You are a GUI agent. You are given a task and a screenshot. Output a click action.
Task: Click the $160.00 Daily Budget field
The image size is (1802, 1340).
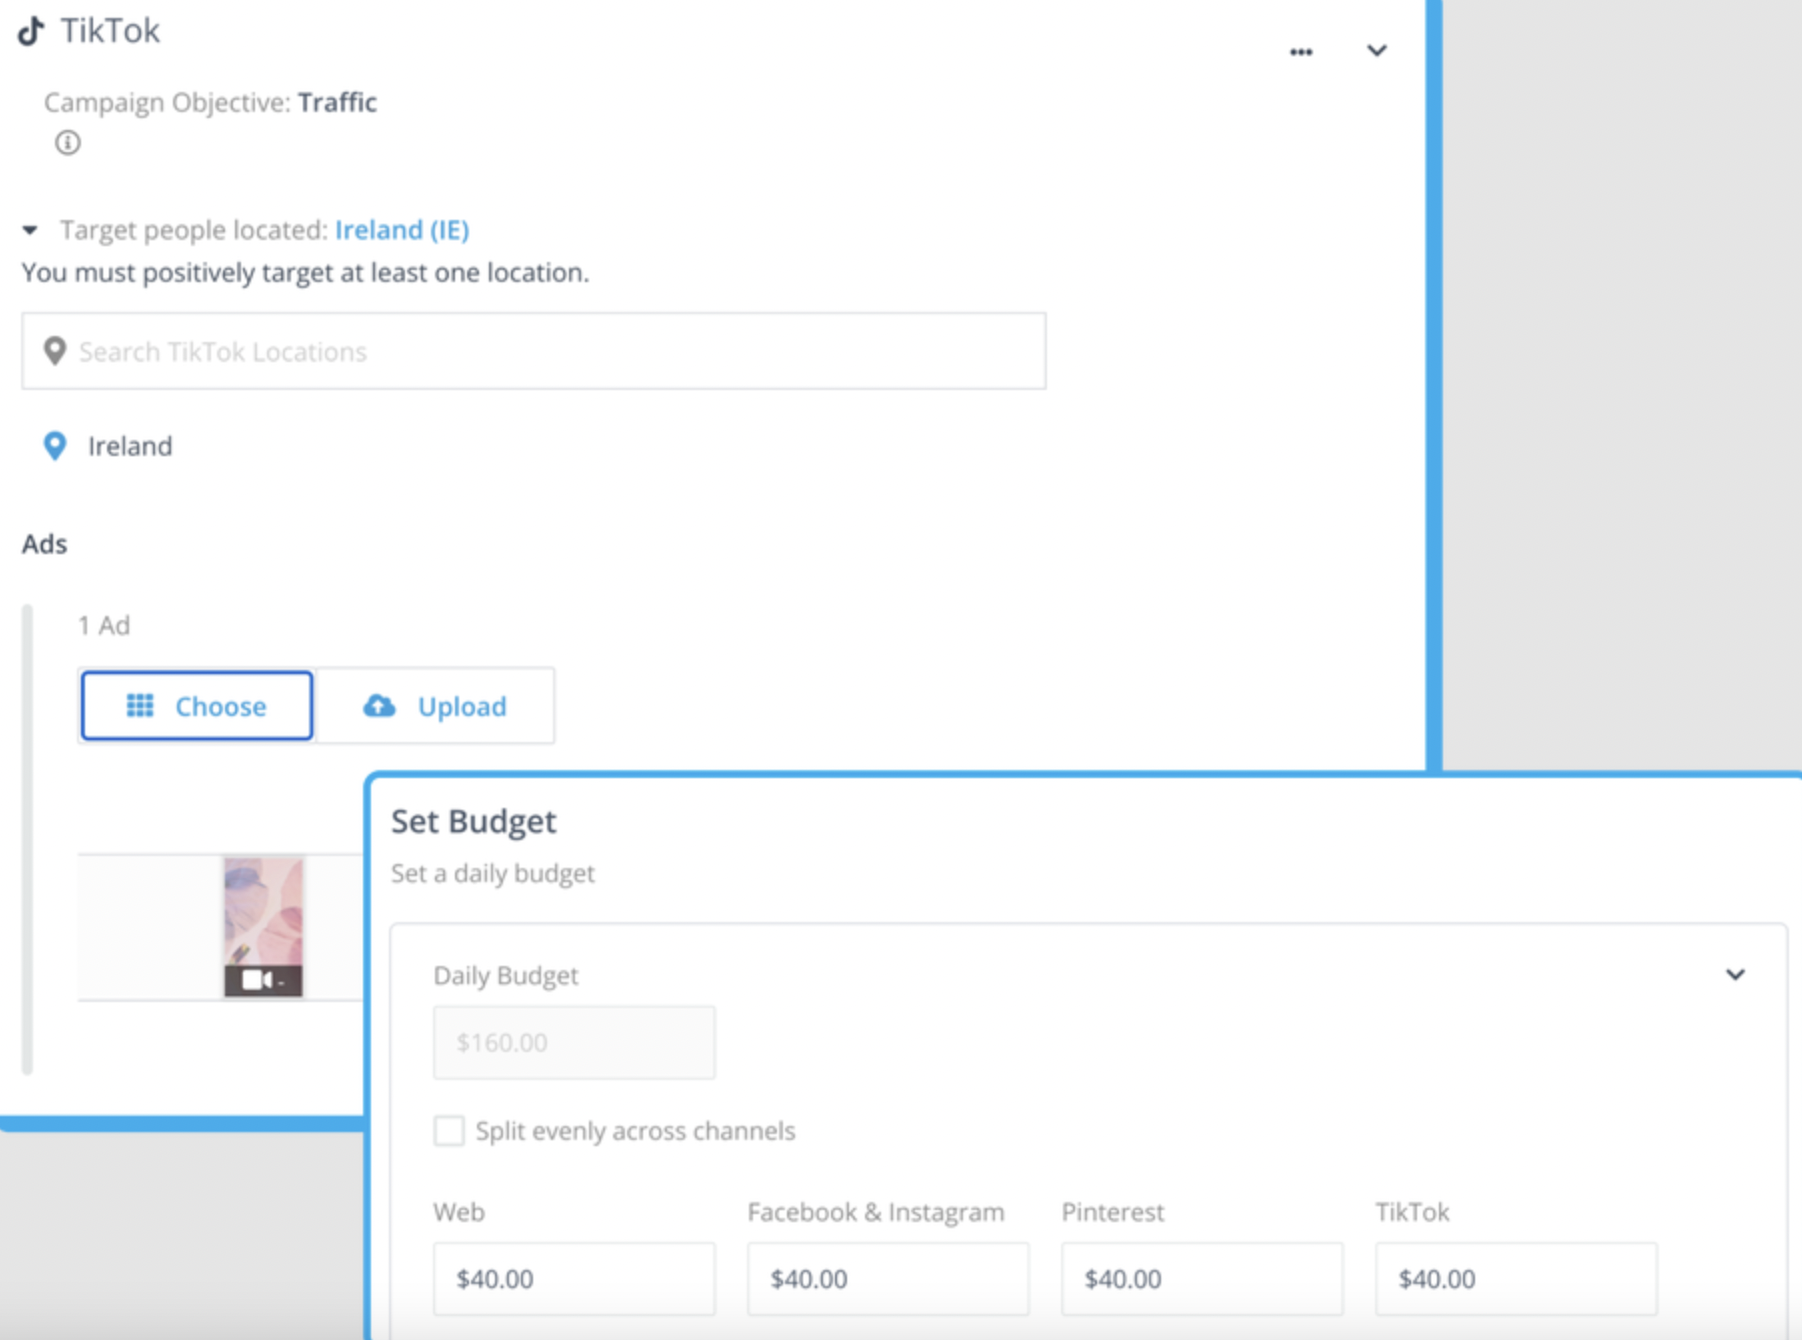point(574,1043)
